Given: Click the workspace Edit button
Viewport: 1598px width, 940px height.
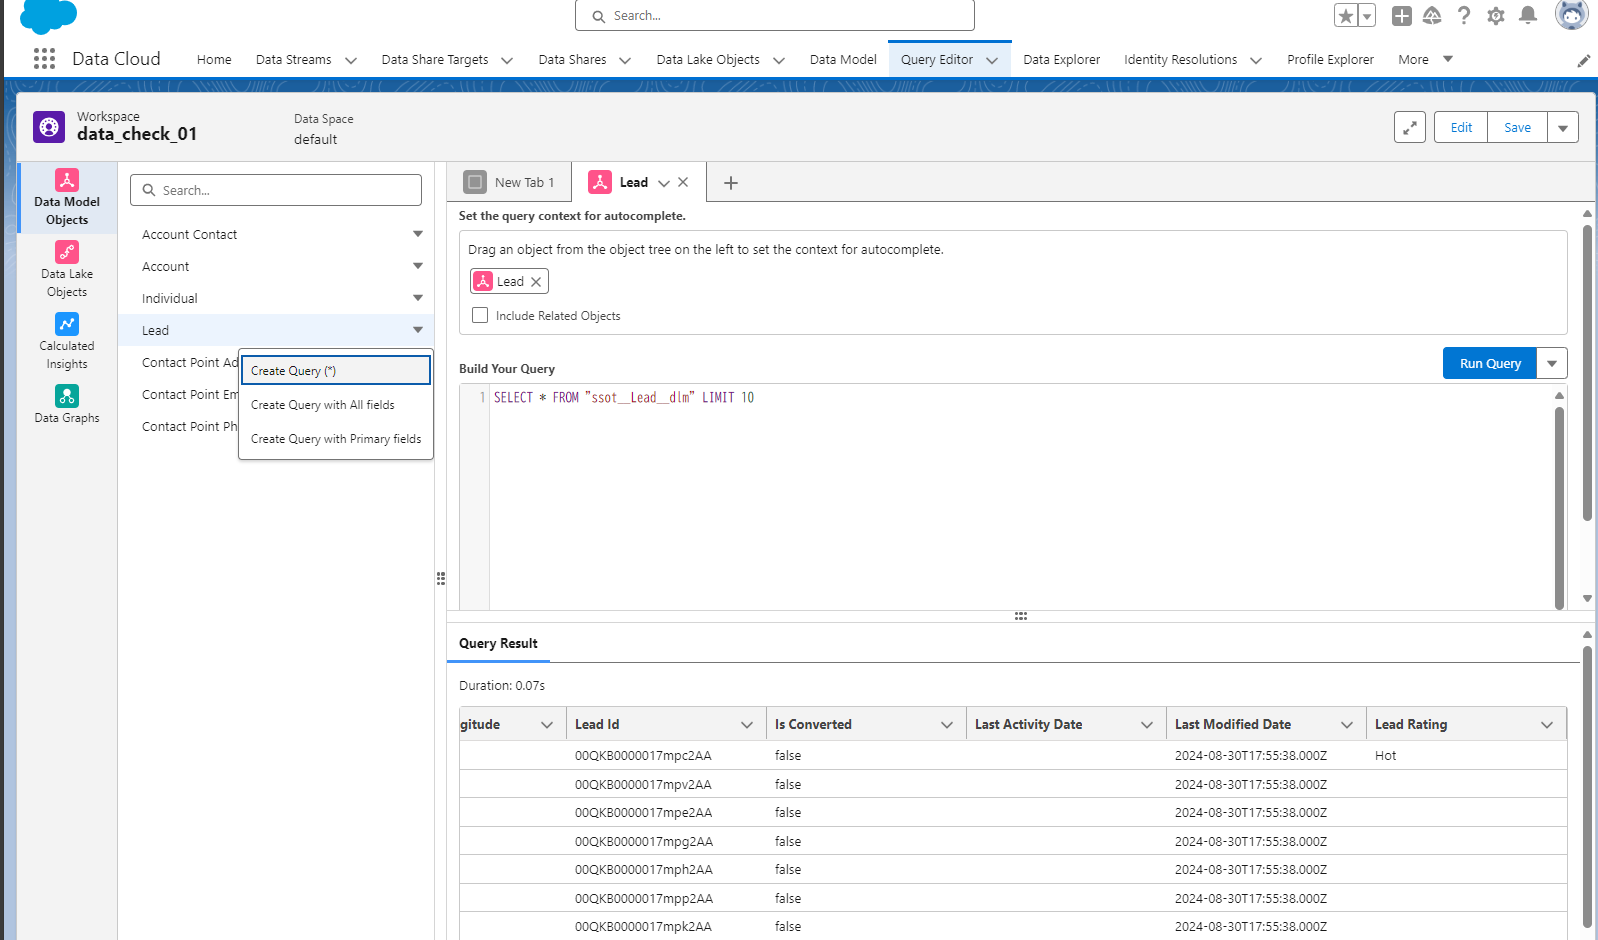Looking at the screenshot, I should pyautogui.click(x=1461, y=128).
